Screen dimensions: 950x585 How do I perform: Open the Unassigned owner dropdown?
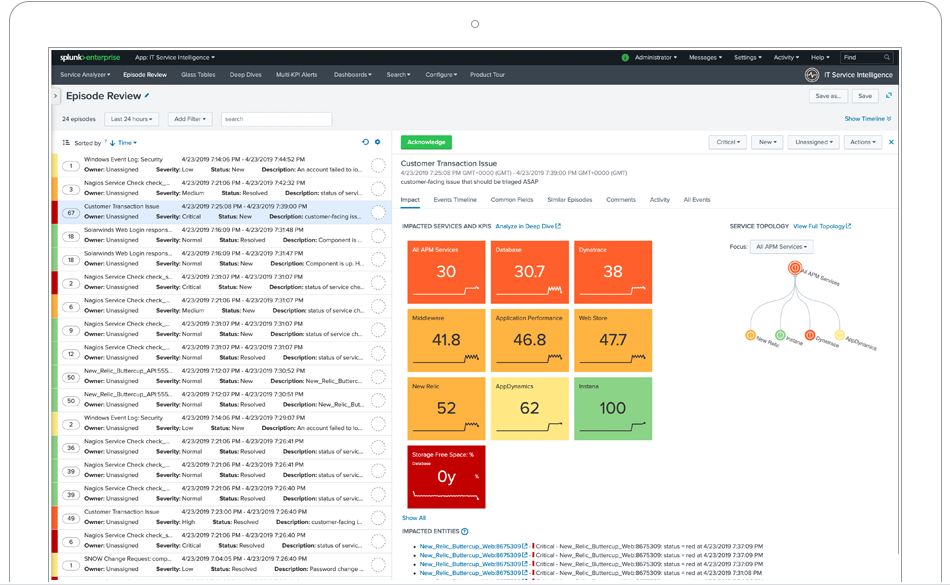point(814,142)
